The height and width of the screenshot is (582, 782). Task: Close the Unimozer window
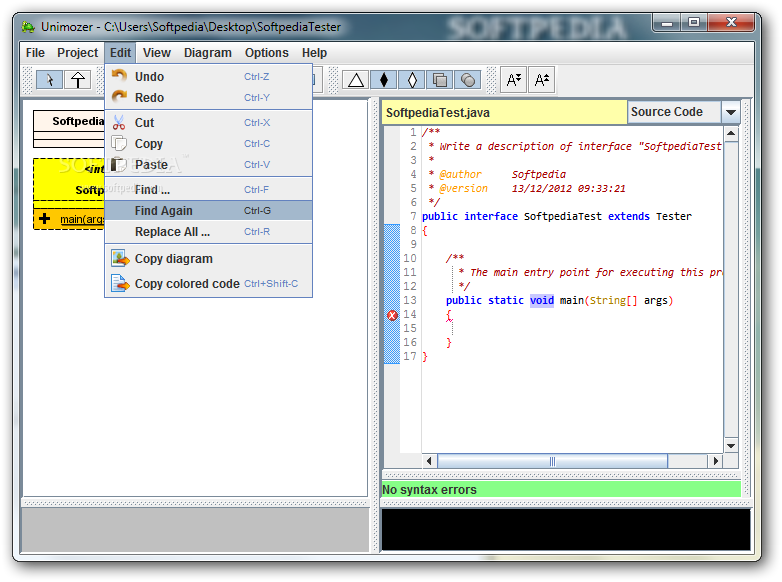731,23
